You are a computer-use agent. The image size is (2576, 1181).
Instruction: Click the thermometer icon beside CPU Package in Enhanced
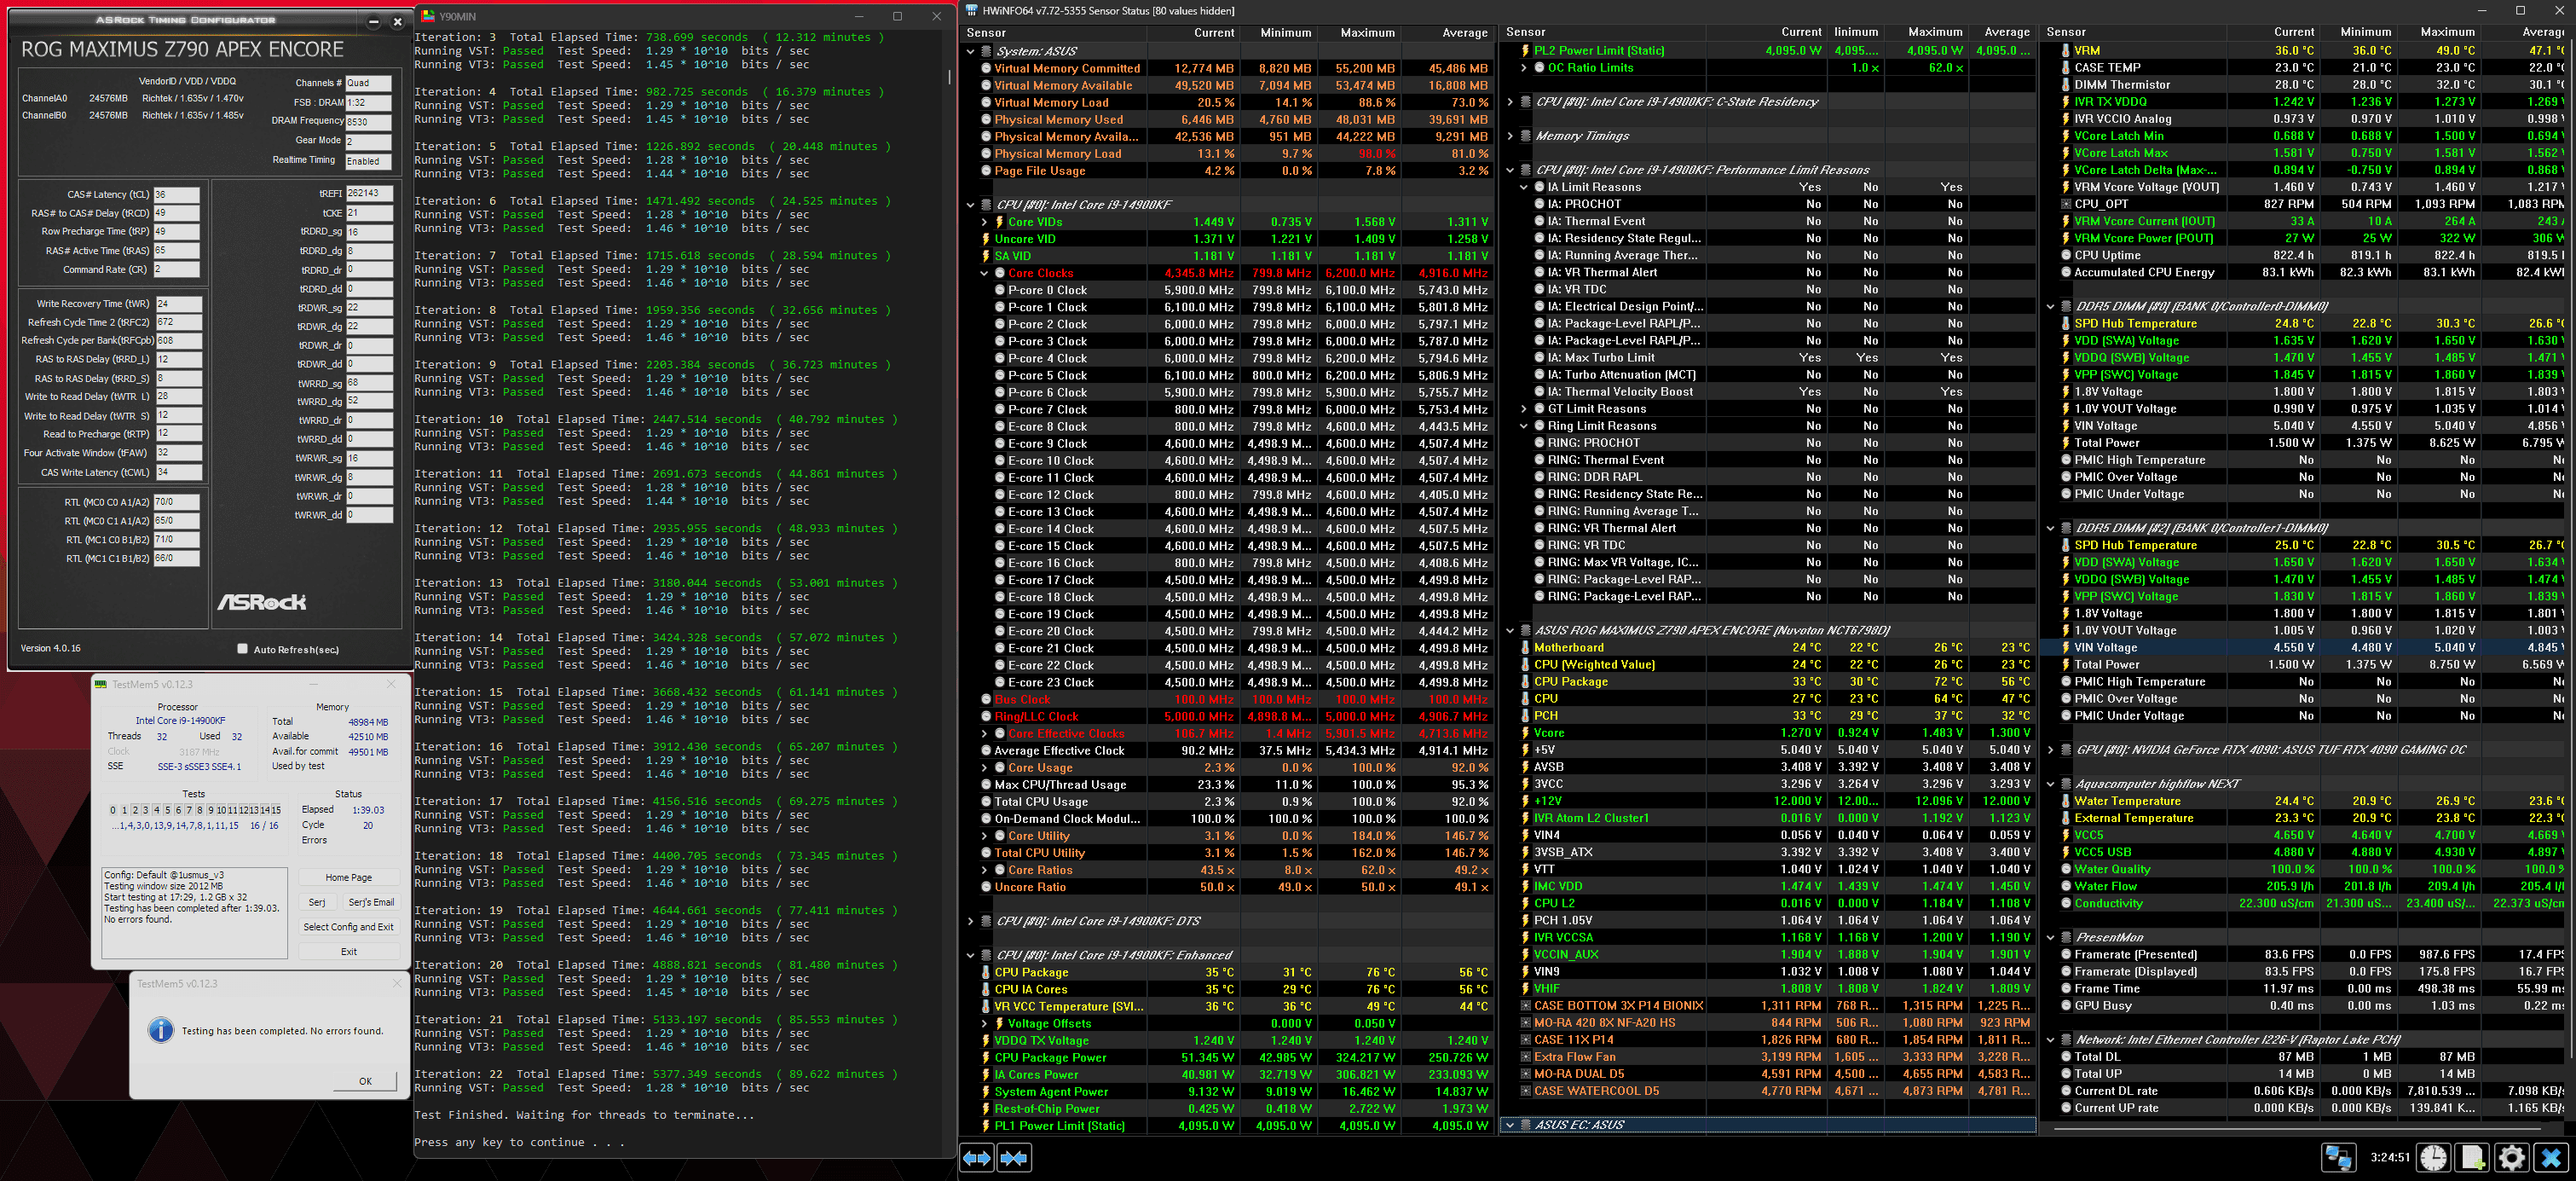point(985,972)
